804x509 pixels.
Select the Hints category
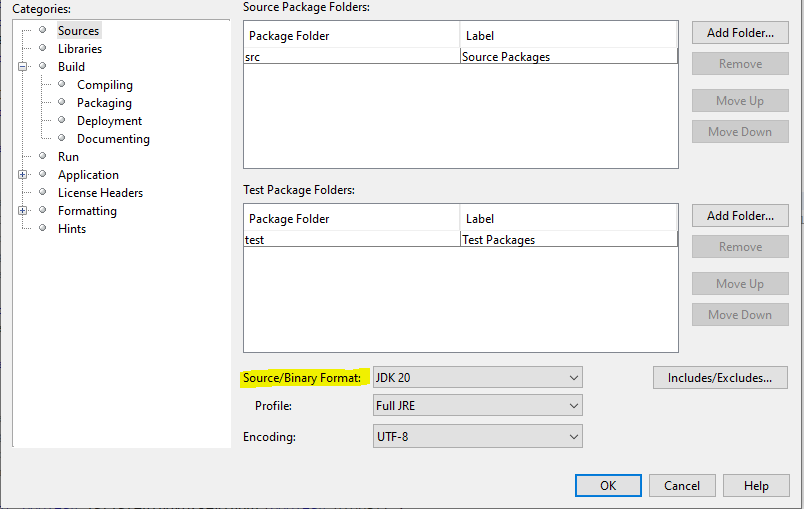click(x=72, y=229)
